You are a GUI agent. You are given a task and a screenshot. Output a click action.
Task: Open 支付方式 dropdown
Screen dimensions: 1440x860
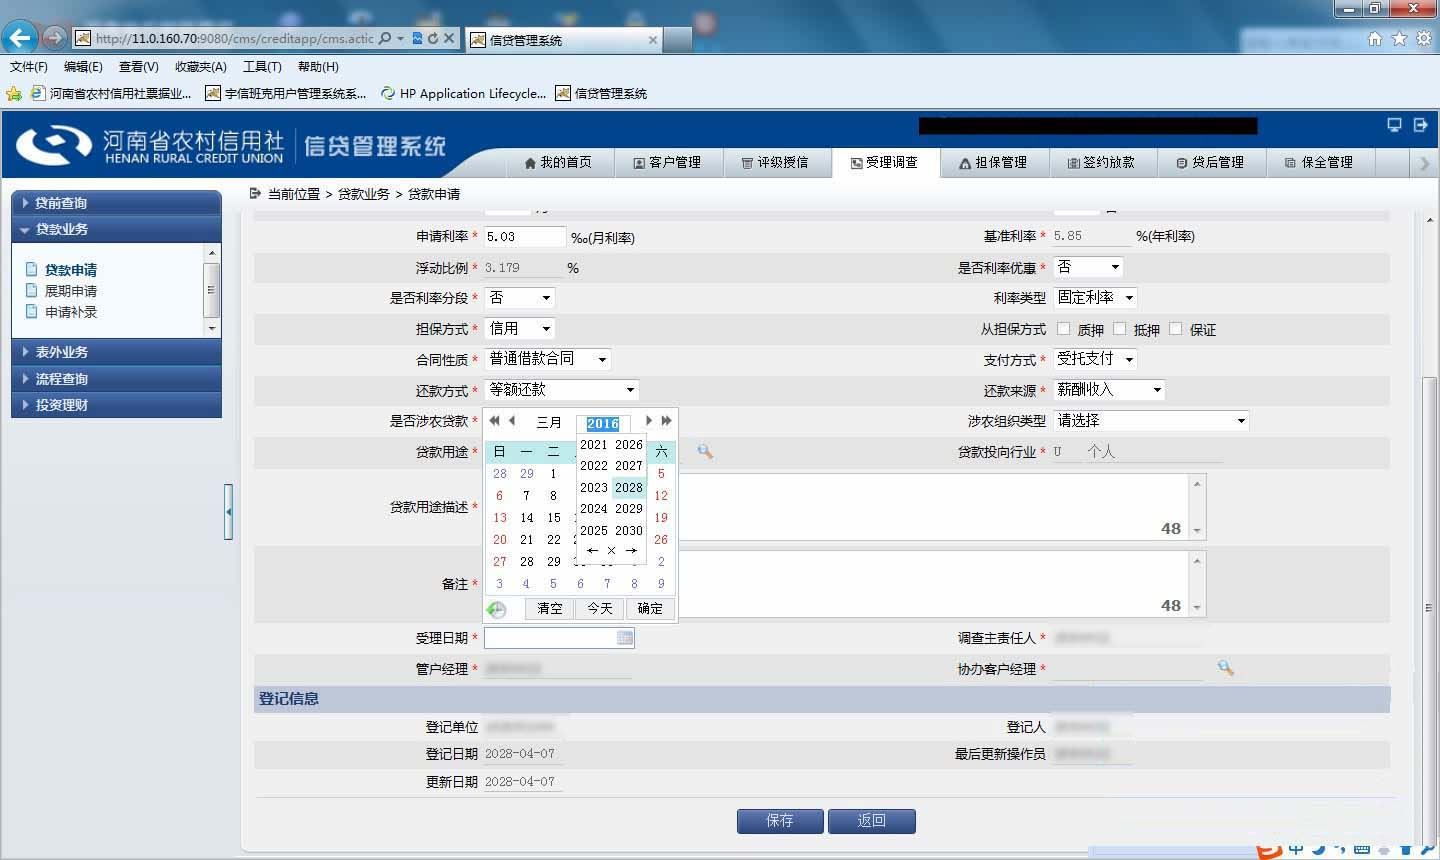pyautogui.click(x=1096, y=359)
